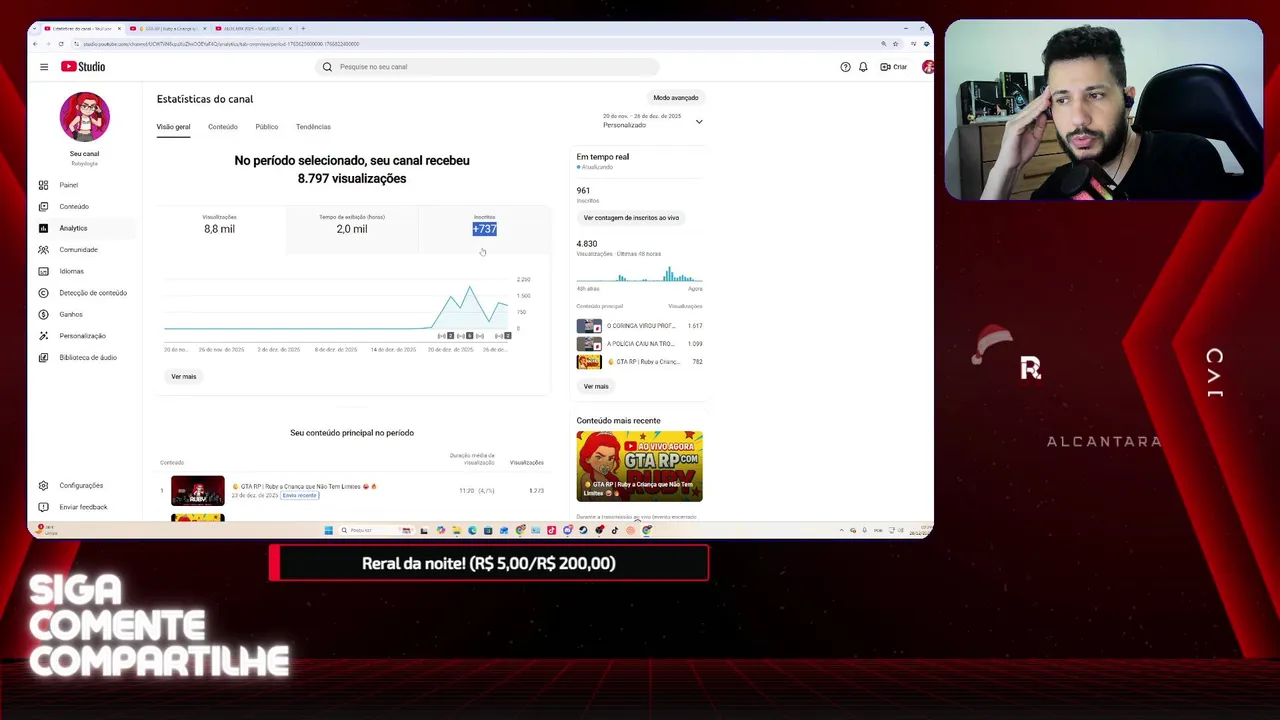Viewport: 1280px width, 720px height.
Task: Click the browser back arrow
Action: coord(35,44)
